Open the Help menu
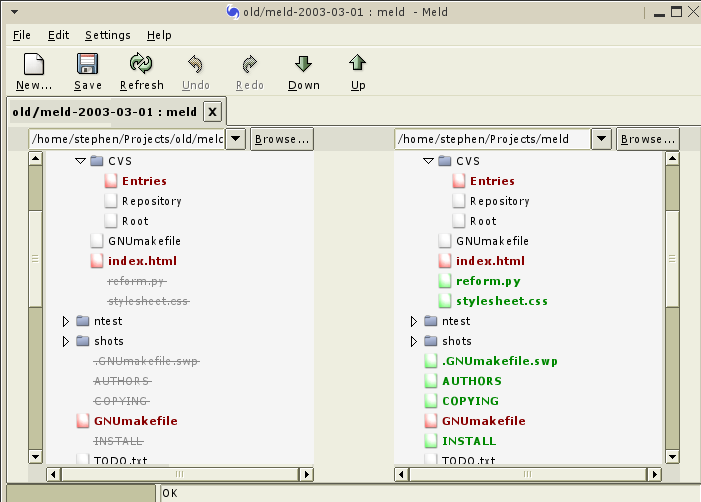This screenshot has height=502, width=701. tap(159, 35)
